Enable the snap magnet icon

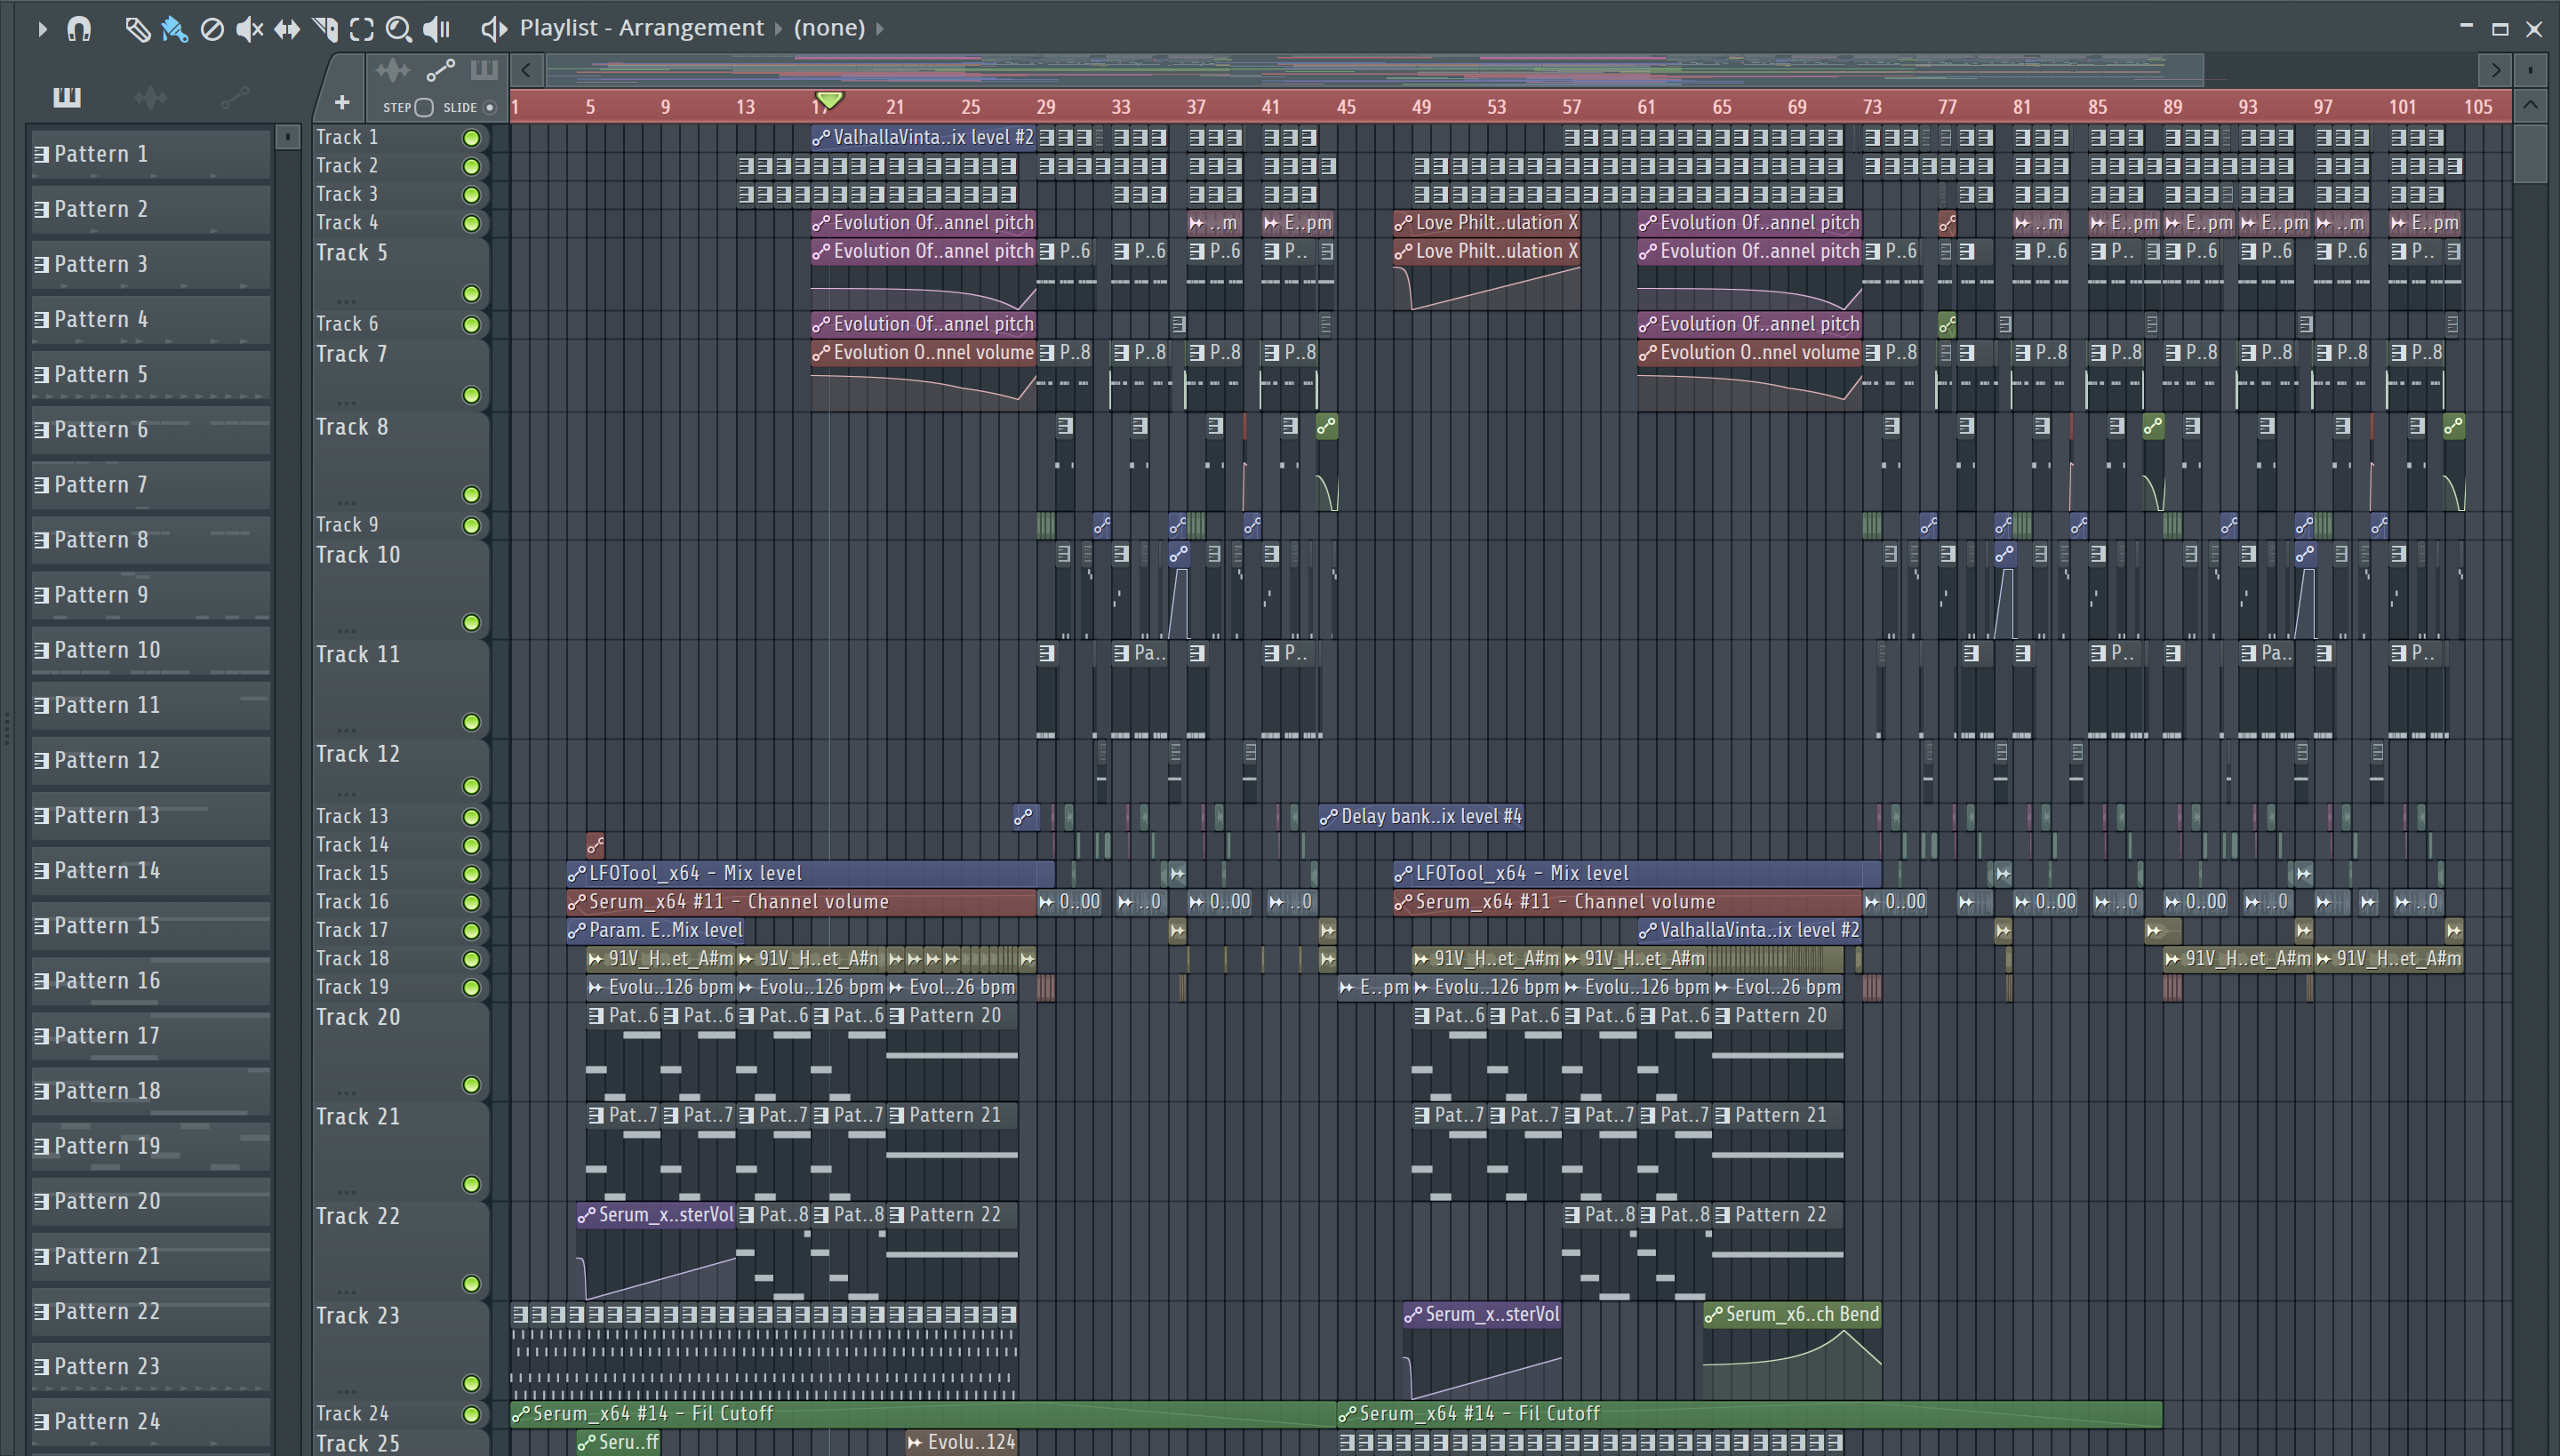(79, 29)
